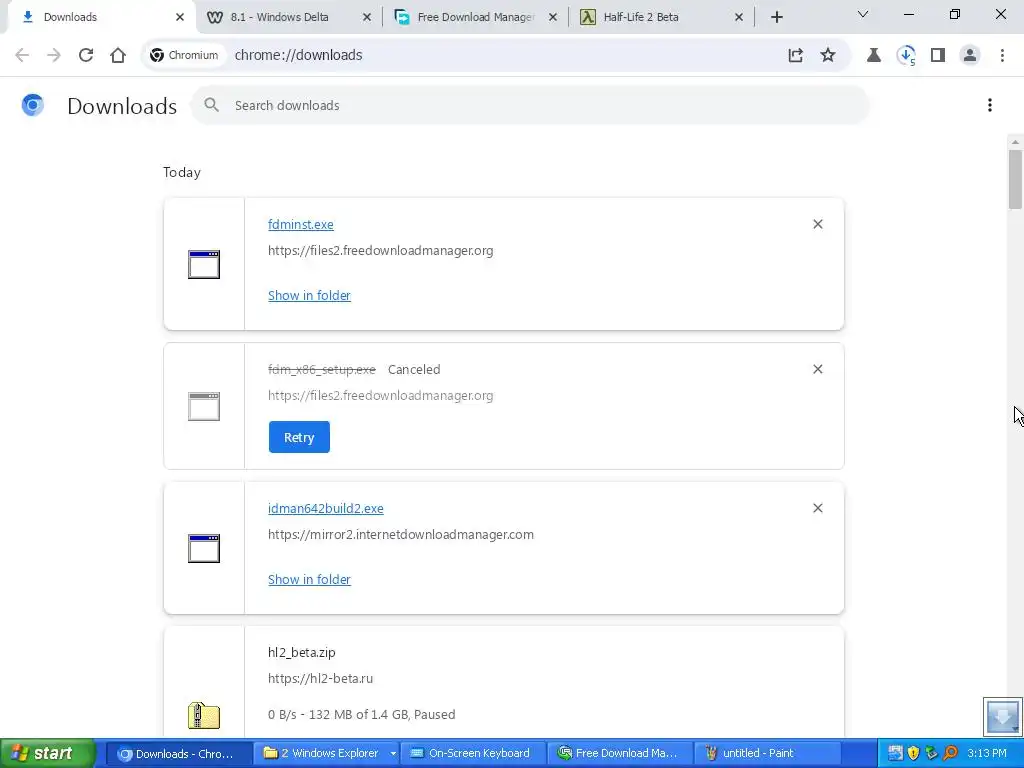Click the share page icon
This screenshot has width=1024, height=768.
click(795, 55)
